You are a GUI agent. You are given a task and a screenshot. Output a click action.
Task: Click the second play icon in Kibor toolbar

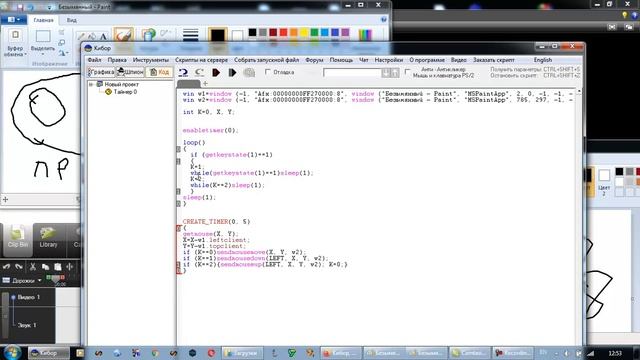232,73
